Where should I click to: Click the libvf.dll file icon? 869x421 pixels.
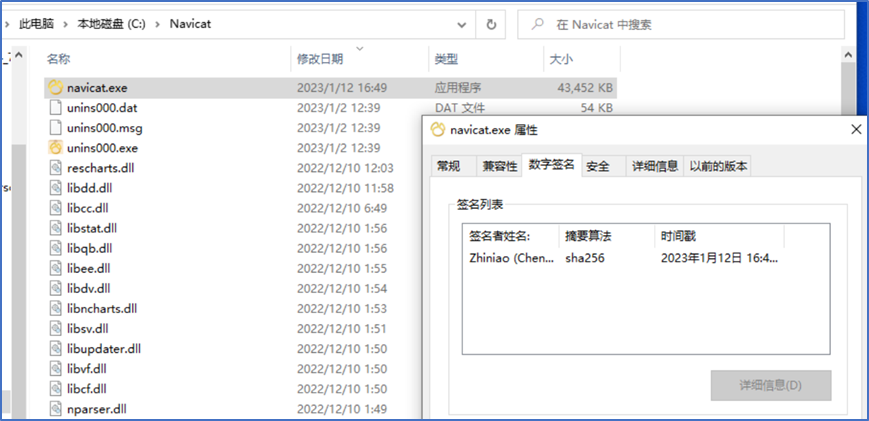click(x=55, y=369)
